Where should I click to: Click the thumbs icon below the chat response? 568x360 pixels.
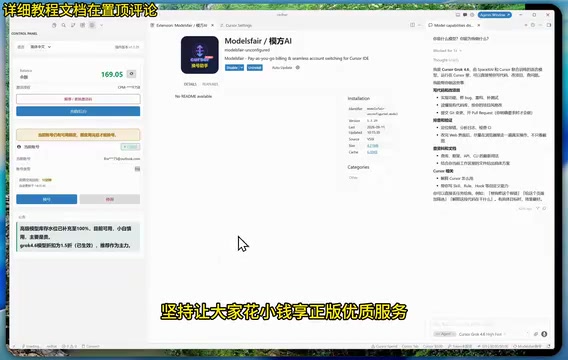[x=538, y=209]
